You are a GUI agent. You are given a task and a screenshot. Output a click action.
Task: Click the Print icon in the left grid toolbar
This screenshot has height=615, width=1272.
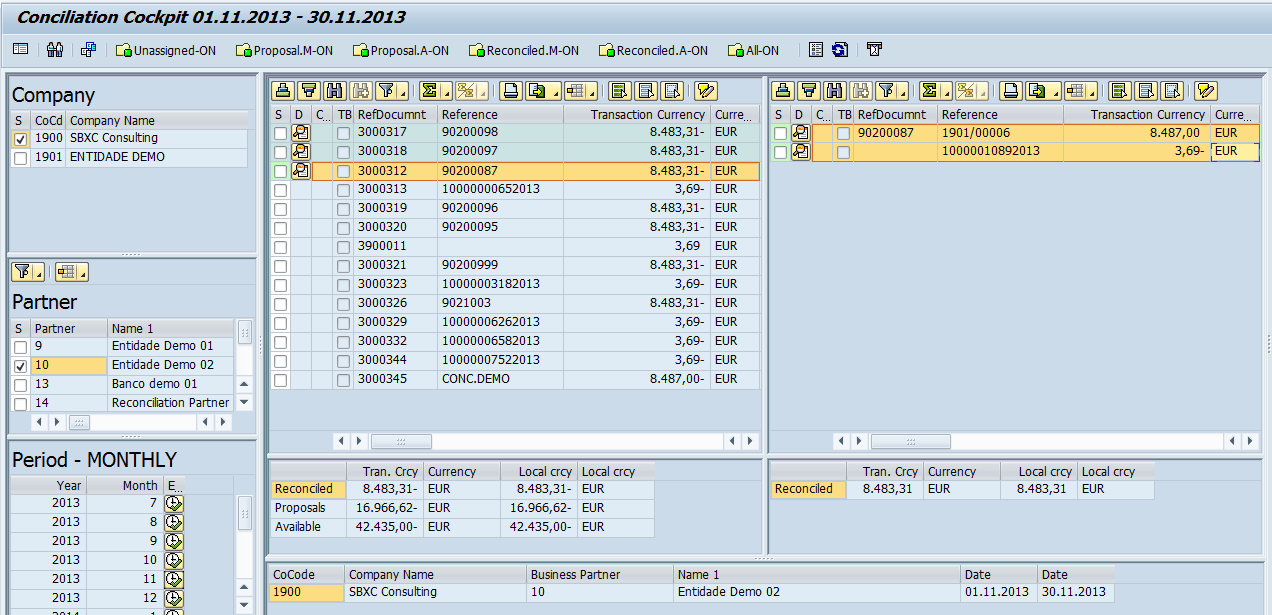point(510,91)
